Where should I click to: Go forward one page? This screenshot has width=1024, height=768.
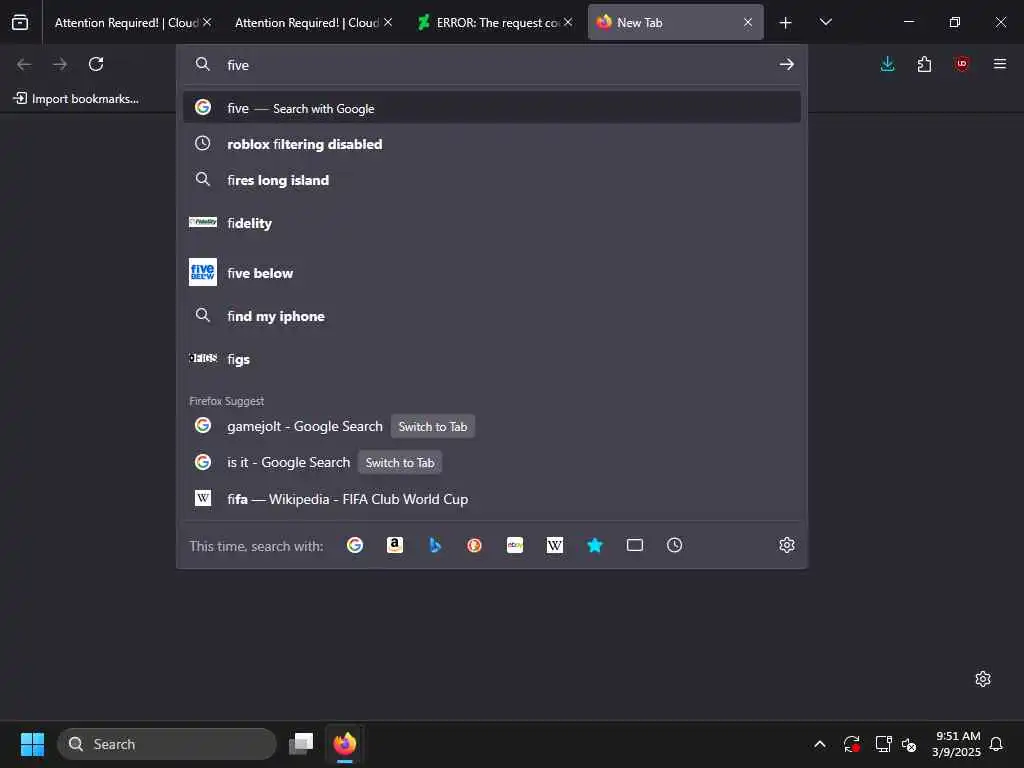[60, 64]
